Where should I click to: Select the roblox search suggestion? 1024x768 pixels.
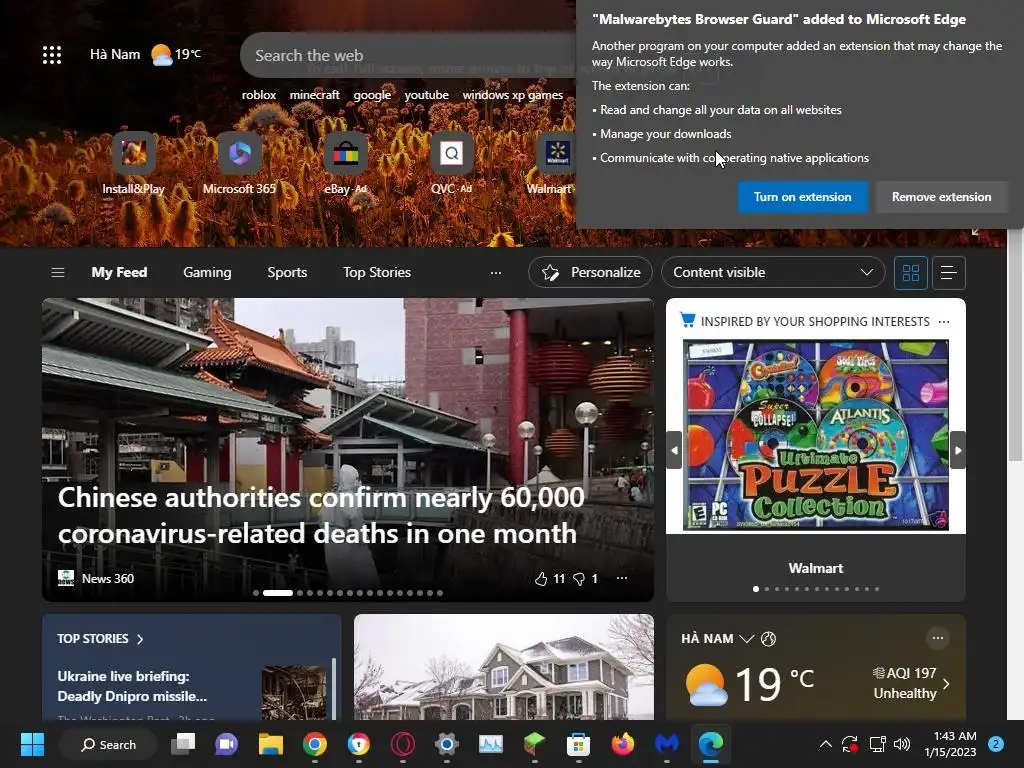259,95
